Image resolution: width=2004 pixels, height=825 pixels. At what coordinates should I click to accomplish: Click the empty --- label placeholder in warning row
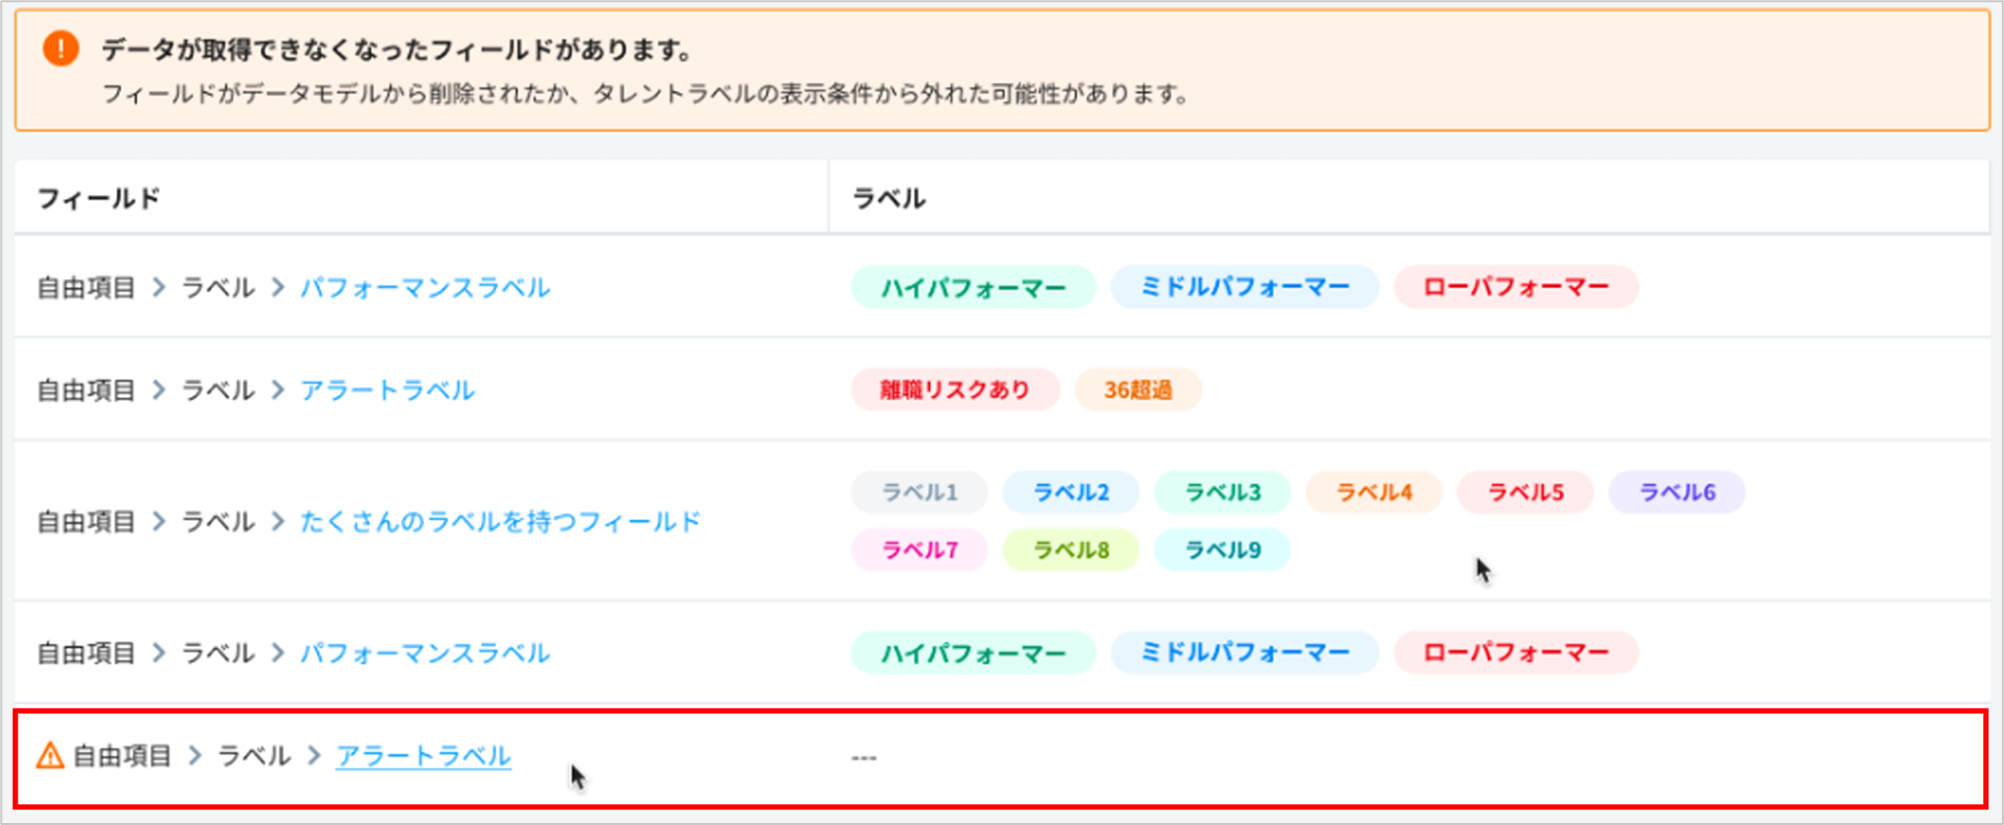[864, 758]
